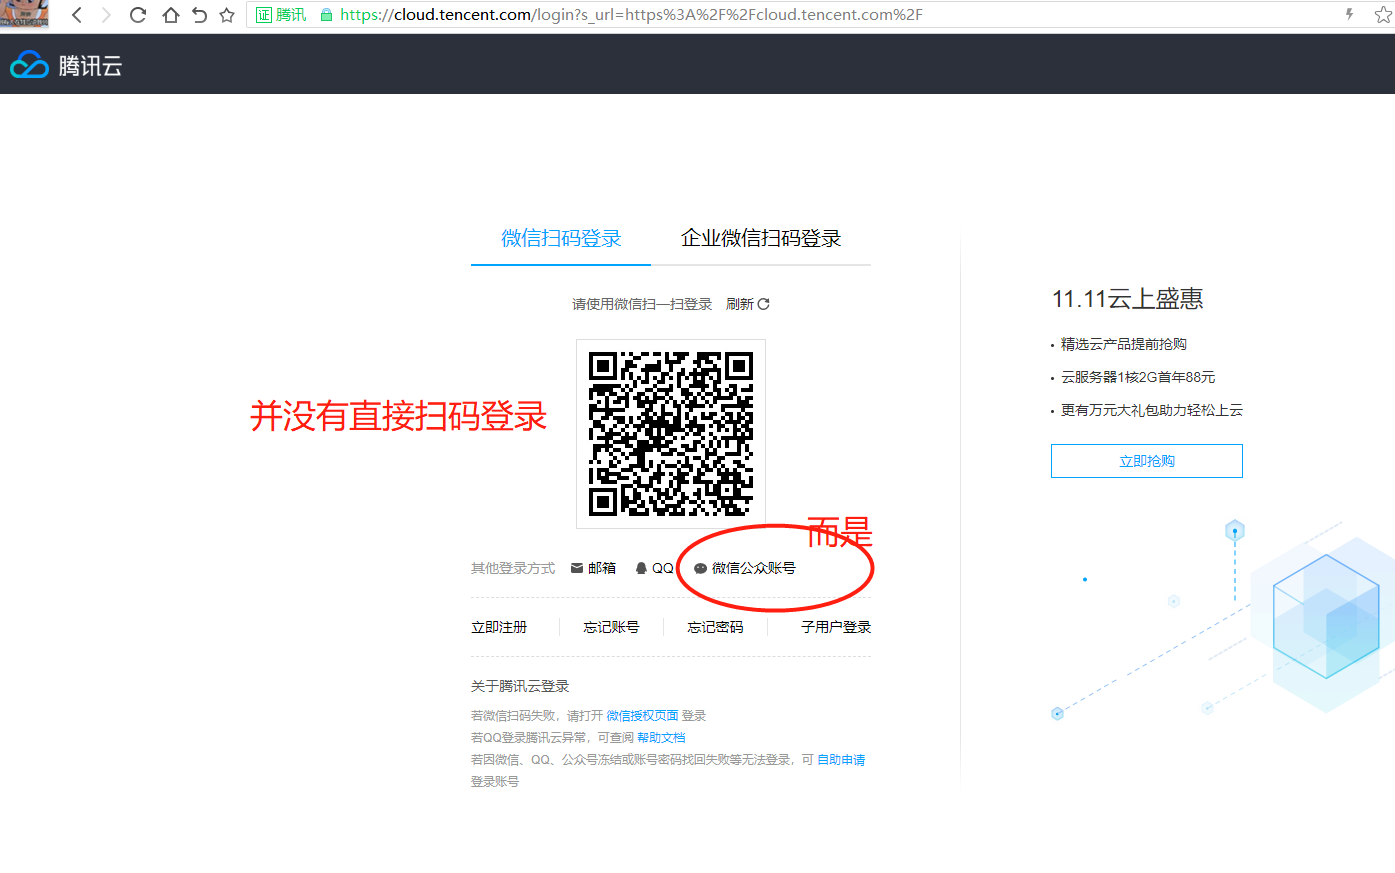The width and height of the screenshot is (1395, 873).
Task: Click the WeChat login QR code
Action: pyautogui.click(x=671, y=434)
